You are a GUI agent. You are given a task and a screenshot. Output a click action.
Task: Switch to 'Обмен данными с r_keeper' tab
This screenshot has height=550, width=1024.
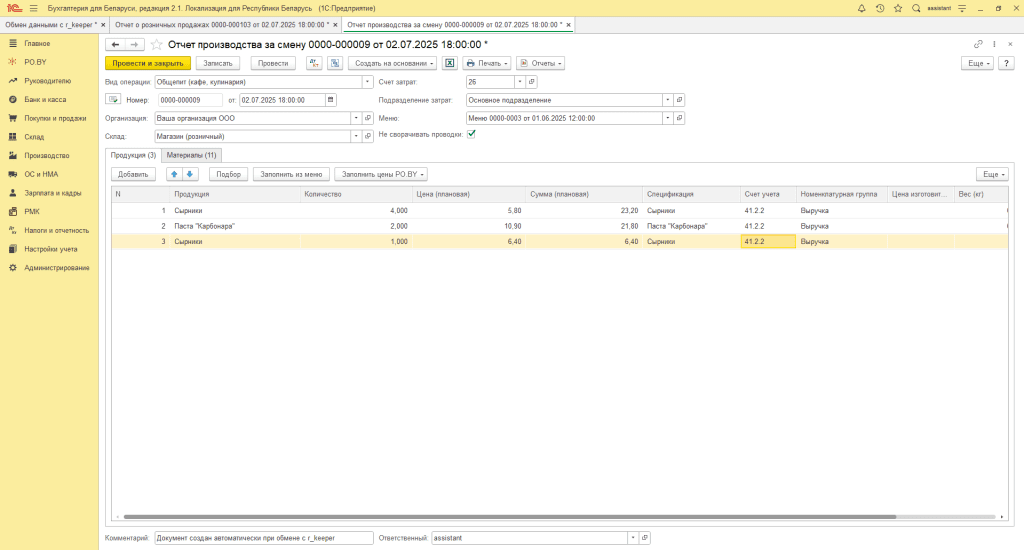(51, 25)
